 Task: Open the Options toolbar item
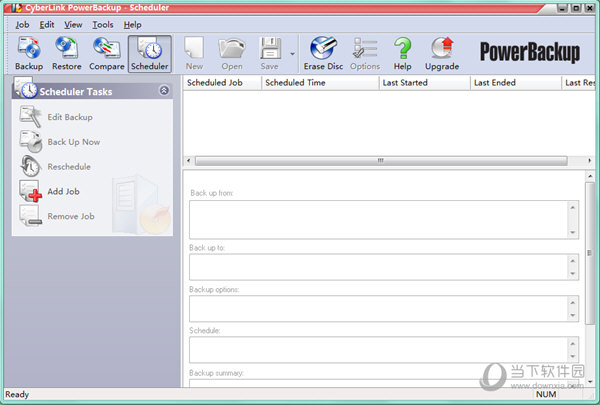(365, 54)
